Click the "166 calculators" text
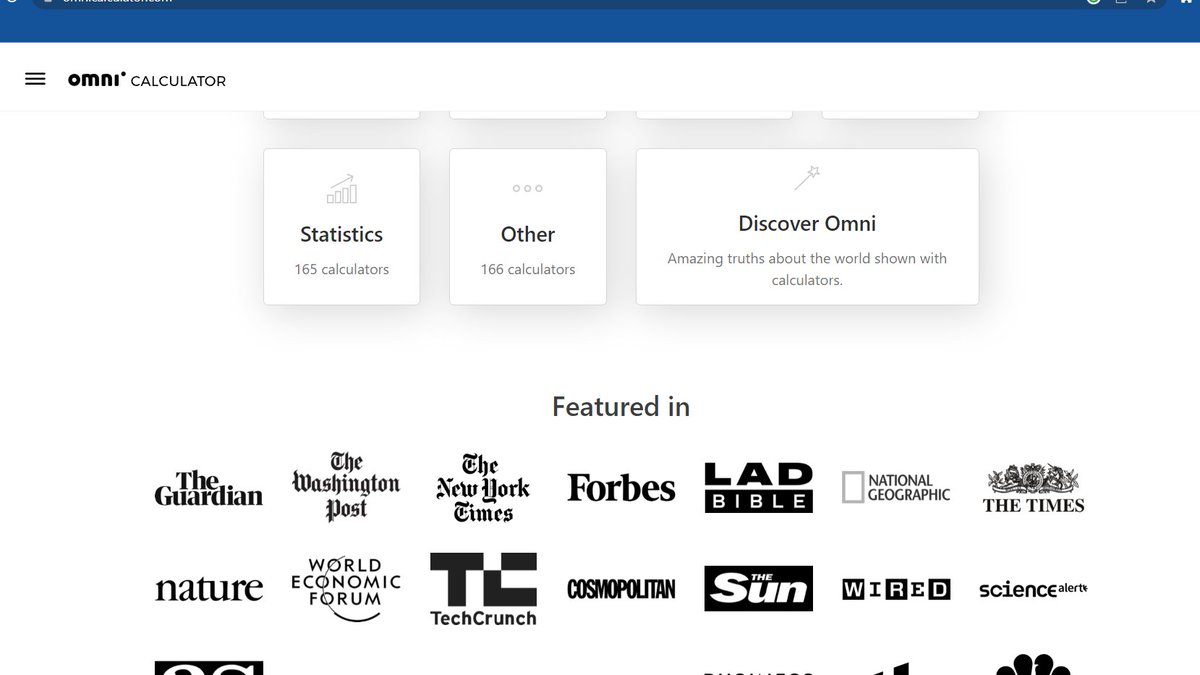 click(x=528, y=269)
